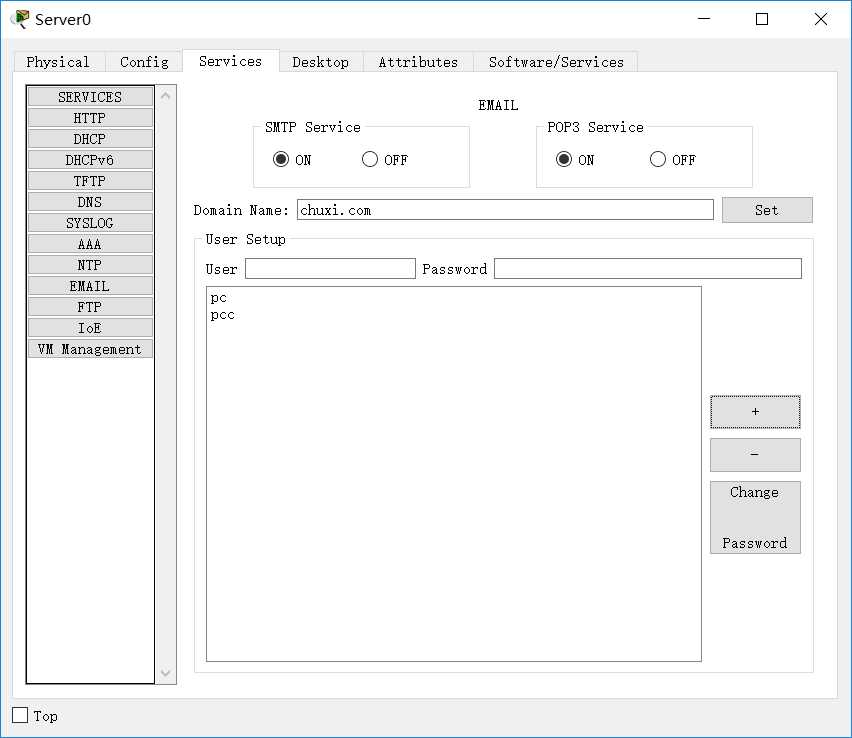The width and height of the screenshot is (852, 738).
Task: Click services list scroll up arrow
Action: 166,96
